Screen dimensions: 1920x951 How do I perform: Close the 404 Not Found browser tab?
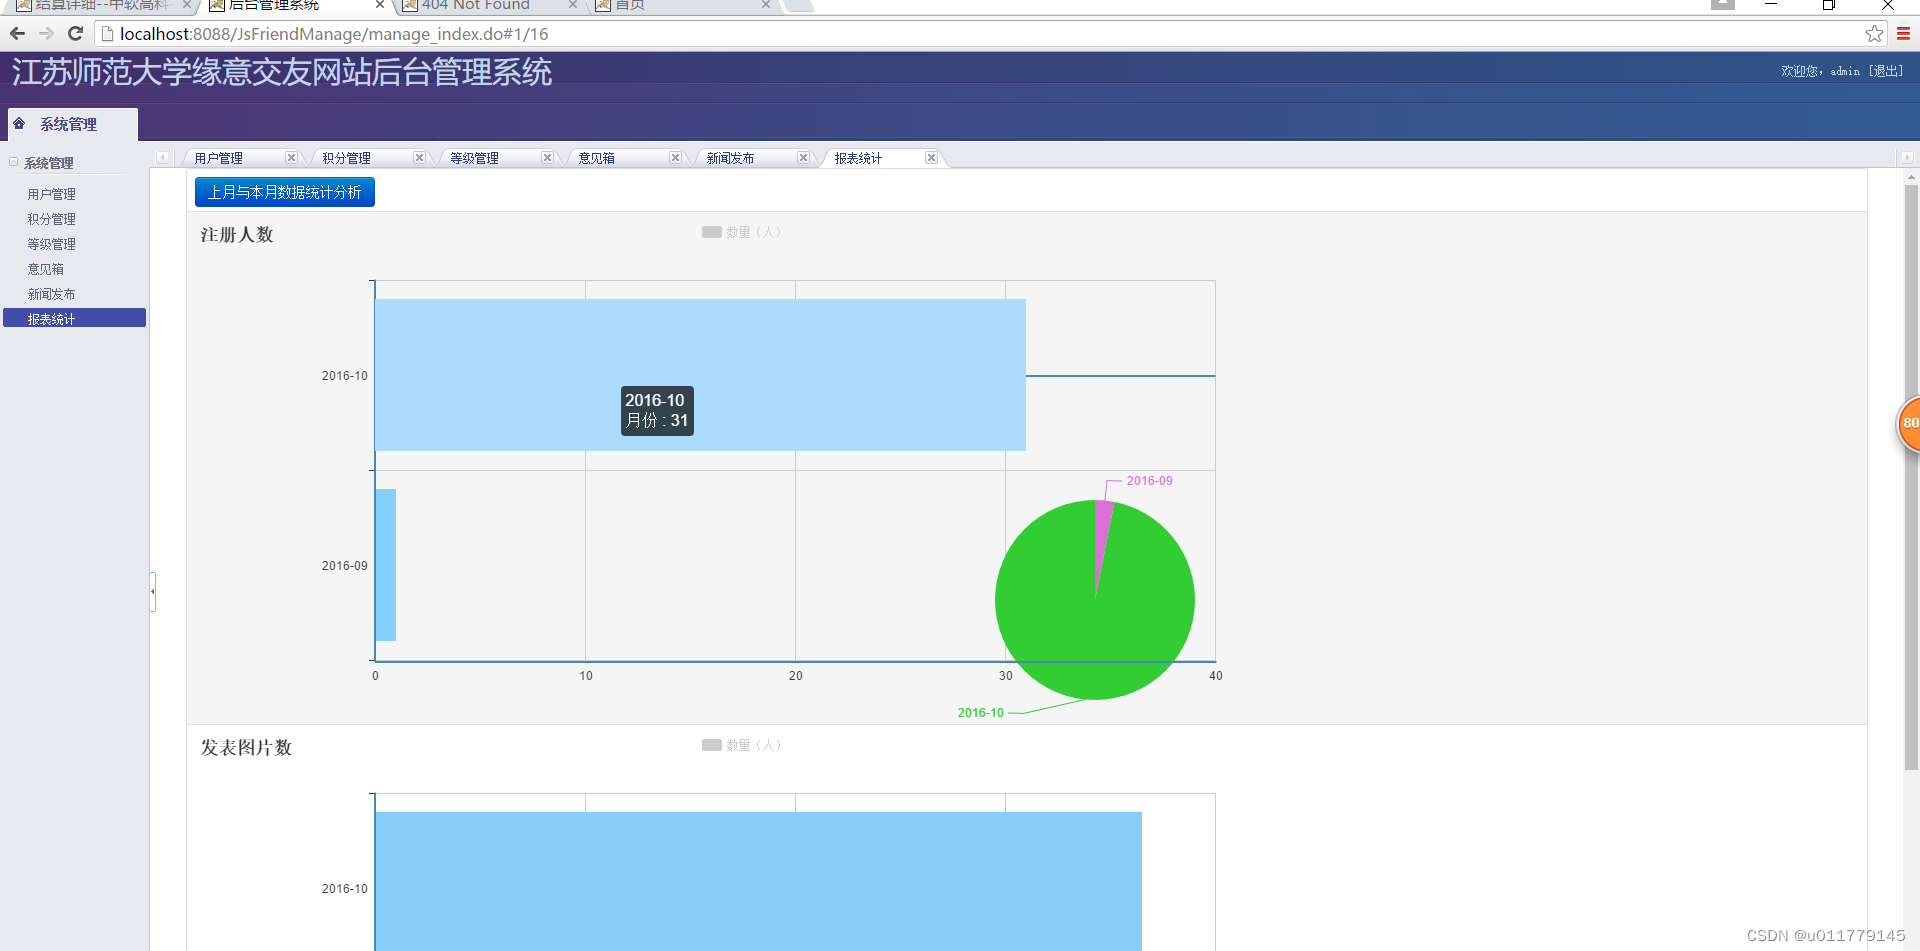[573, 5]
